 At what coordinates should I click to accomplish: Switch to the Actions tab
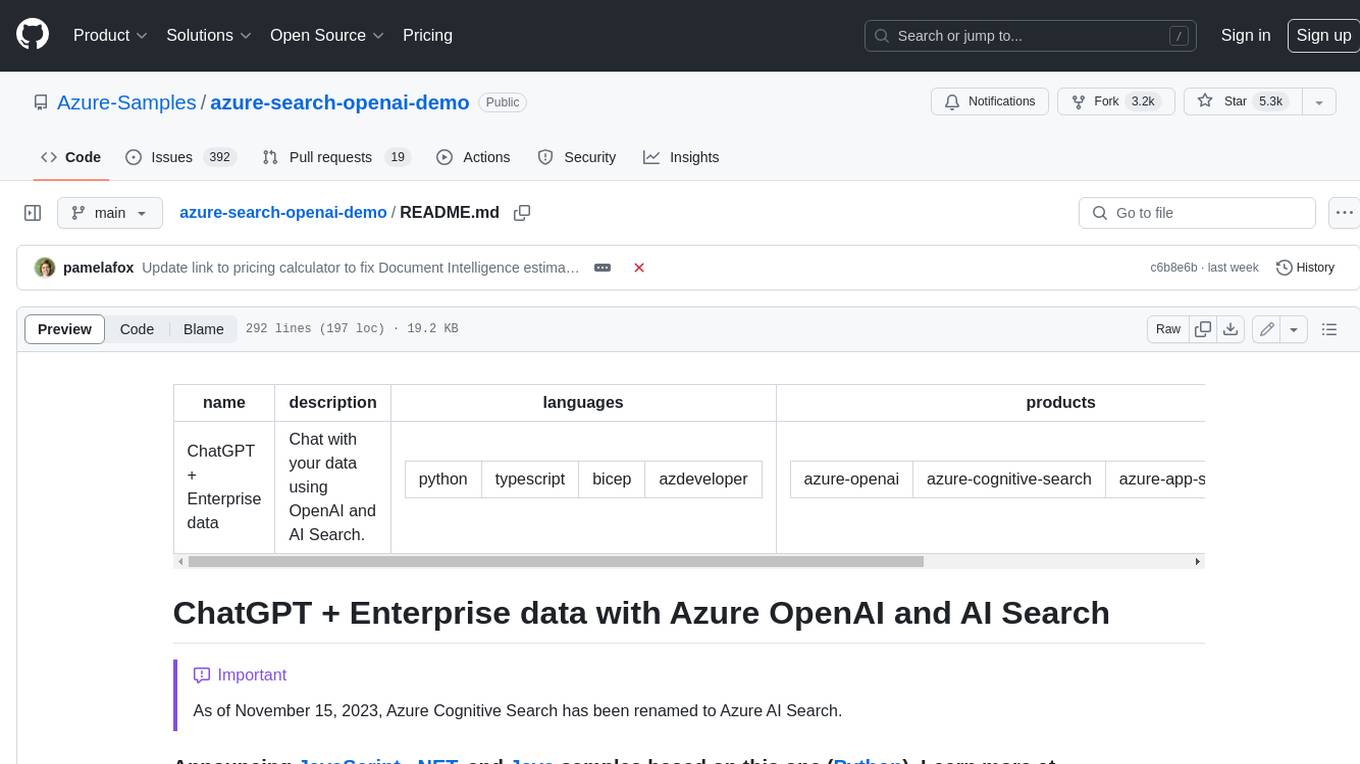474,157
